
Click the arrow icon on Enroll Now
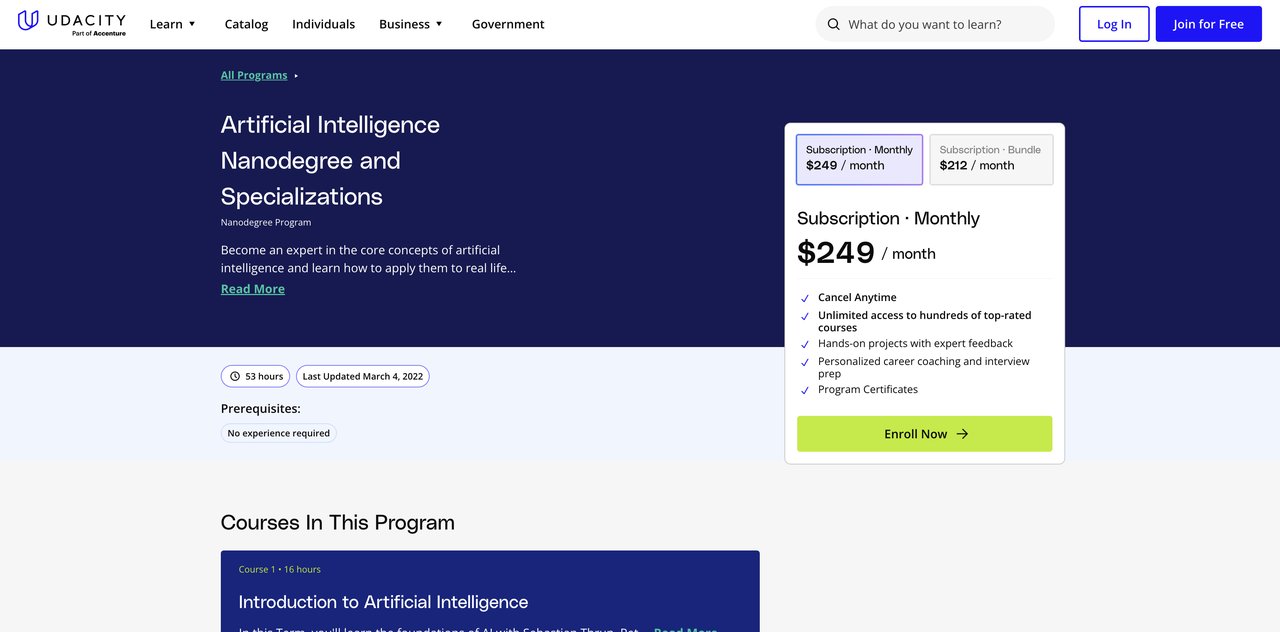[x=962, y=434]
